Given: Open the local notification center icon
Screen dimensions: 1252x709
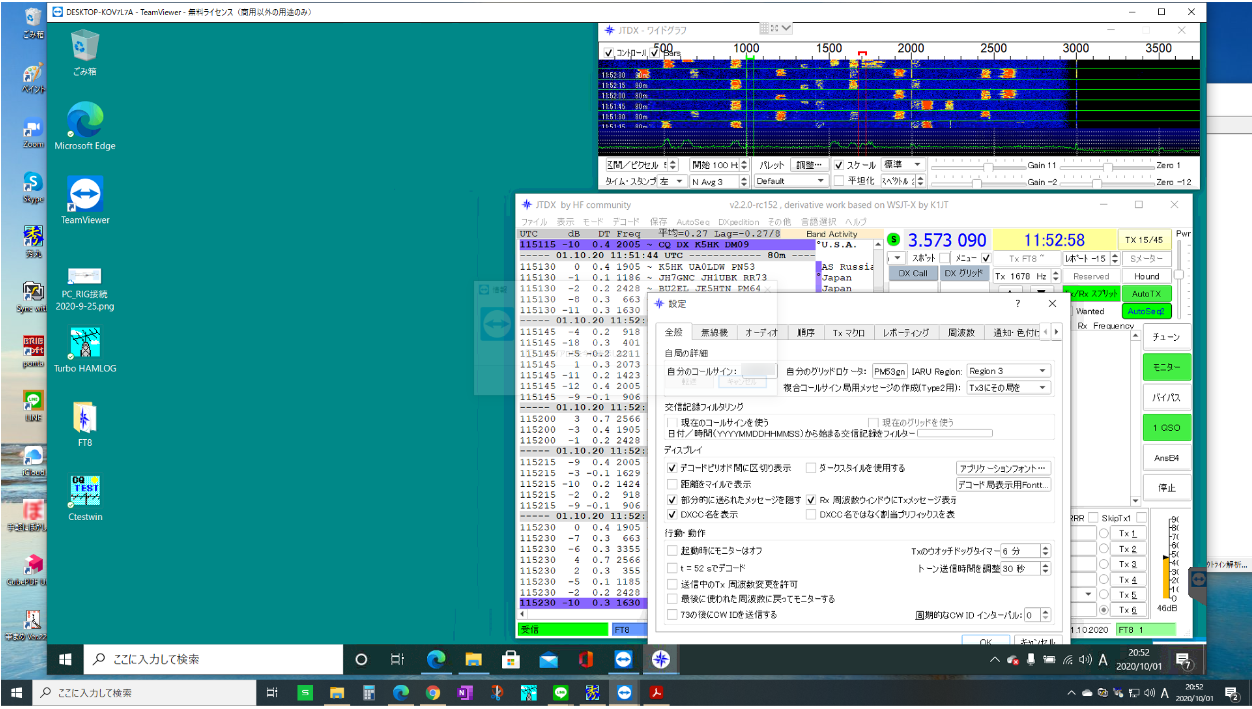Looking at the screenshot, I should tap(1234, 692).
